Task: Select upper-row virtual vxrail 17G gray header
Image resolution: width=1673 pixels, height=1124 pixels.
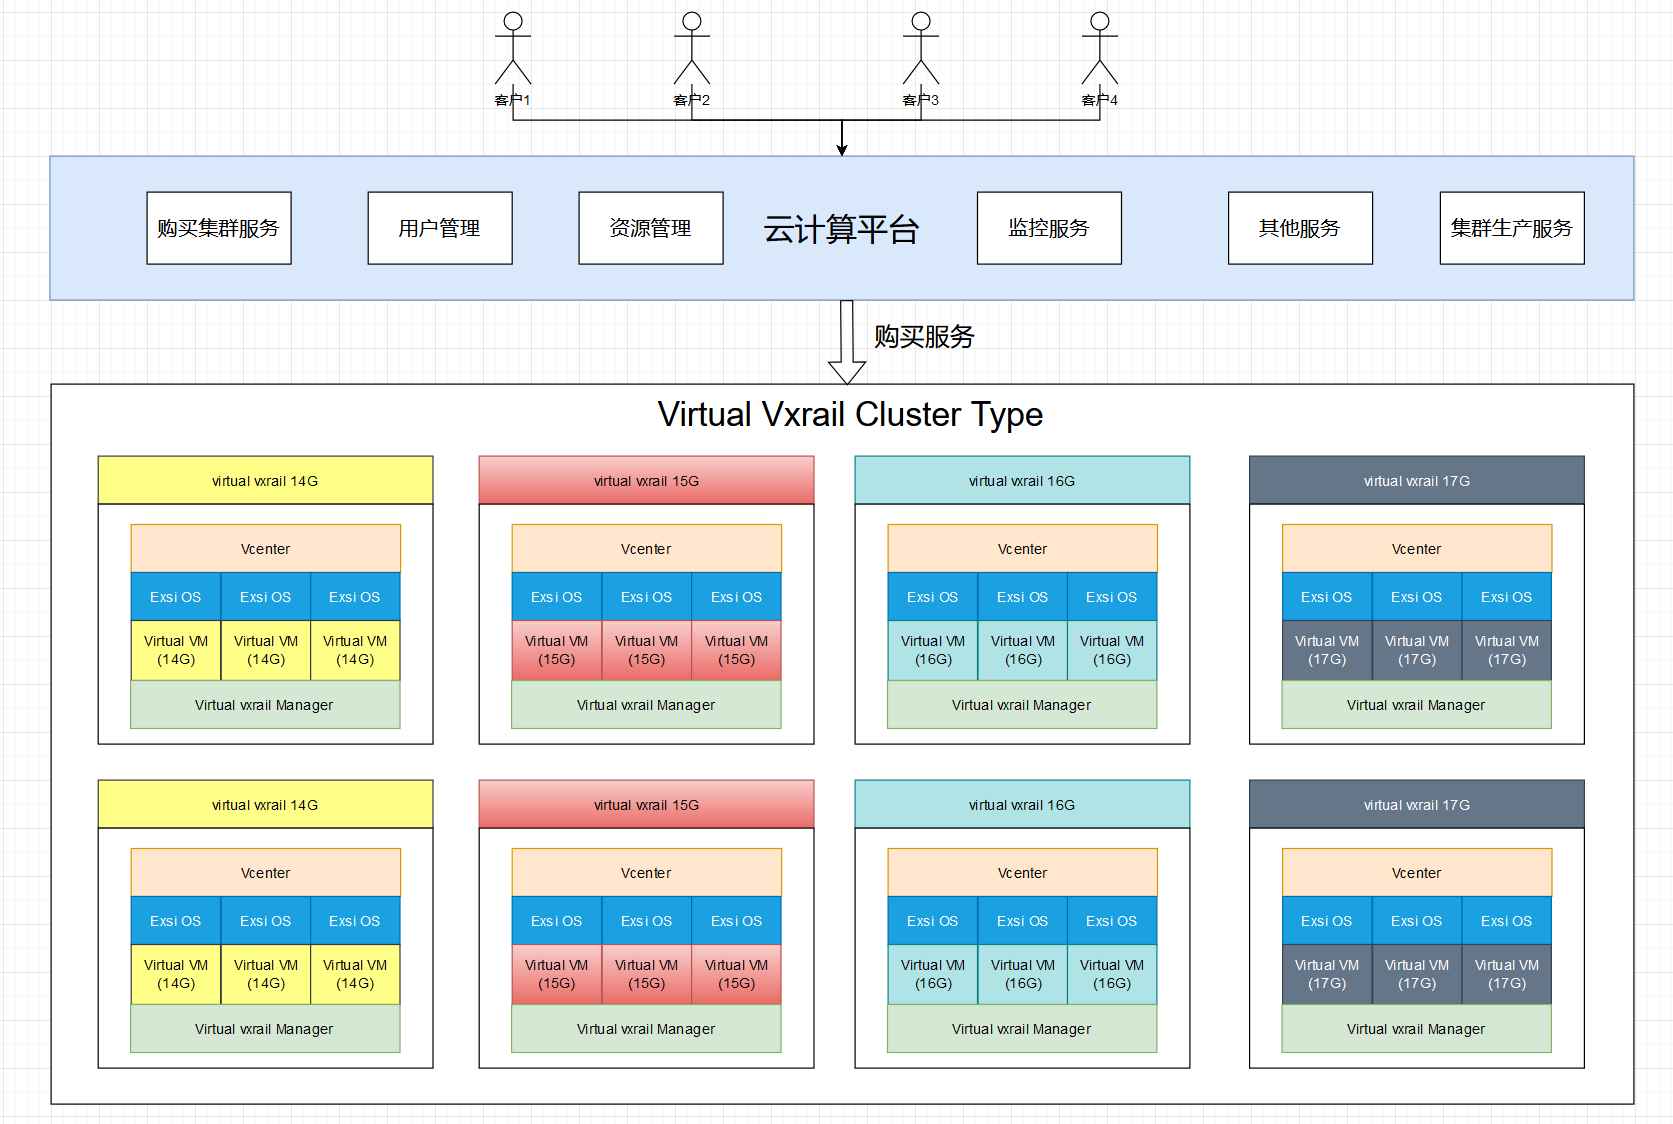Action: (1417, 480)
